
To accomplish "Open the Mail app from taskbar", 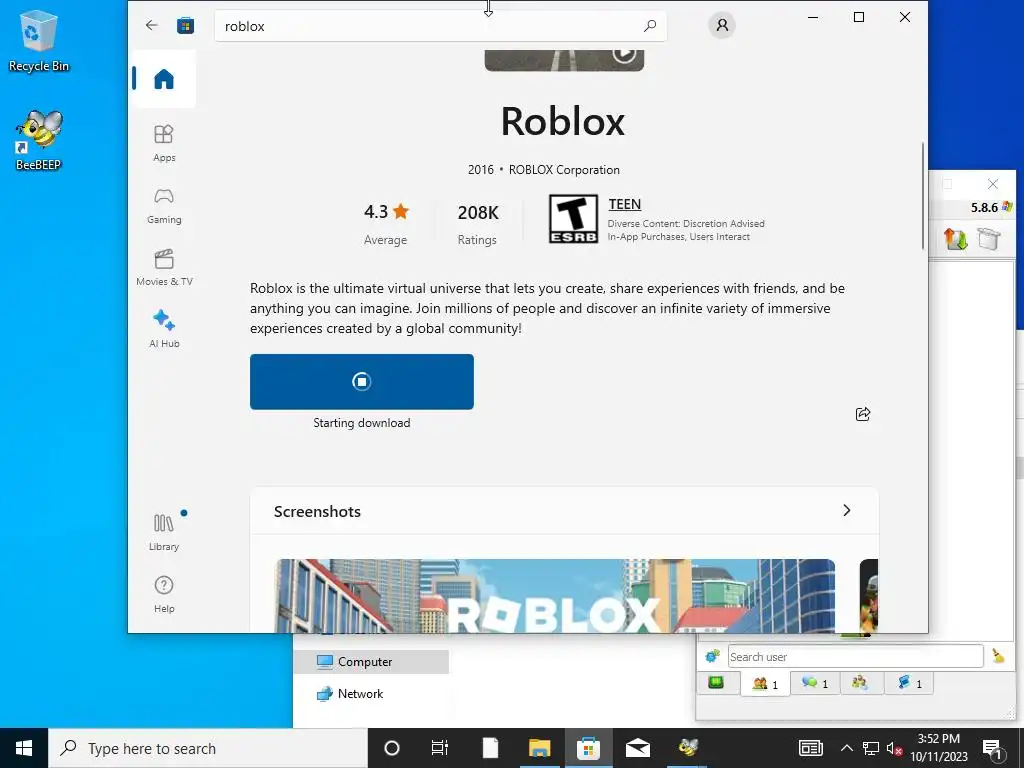I will pos(638,748).
